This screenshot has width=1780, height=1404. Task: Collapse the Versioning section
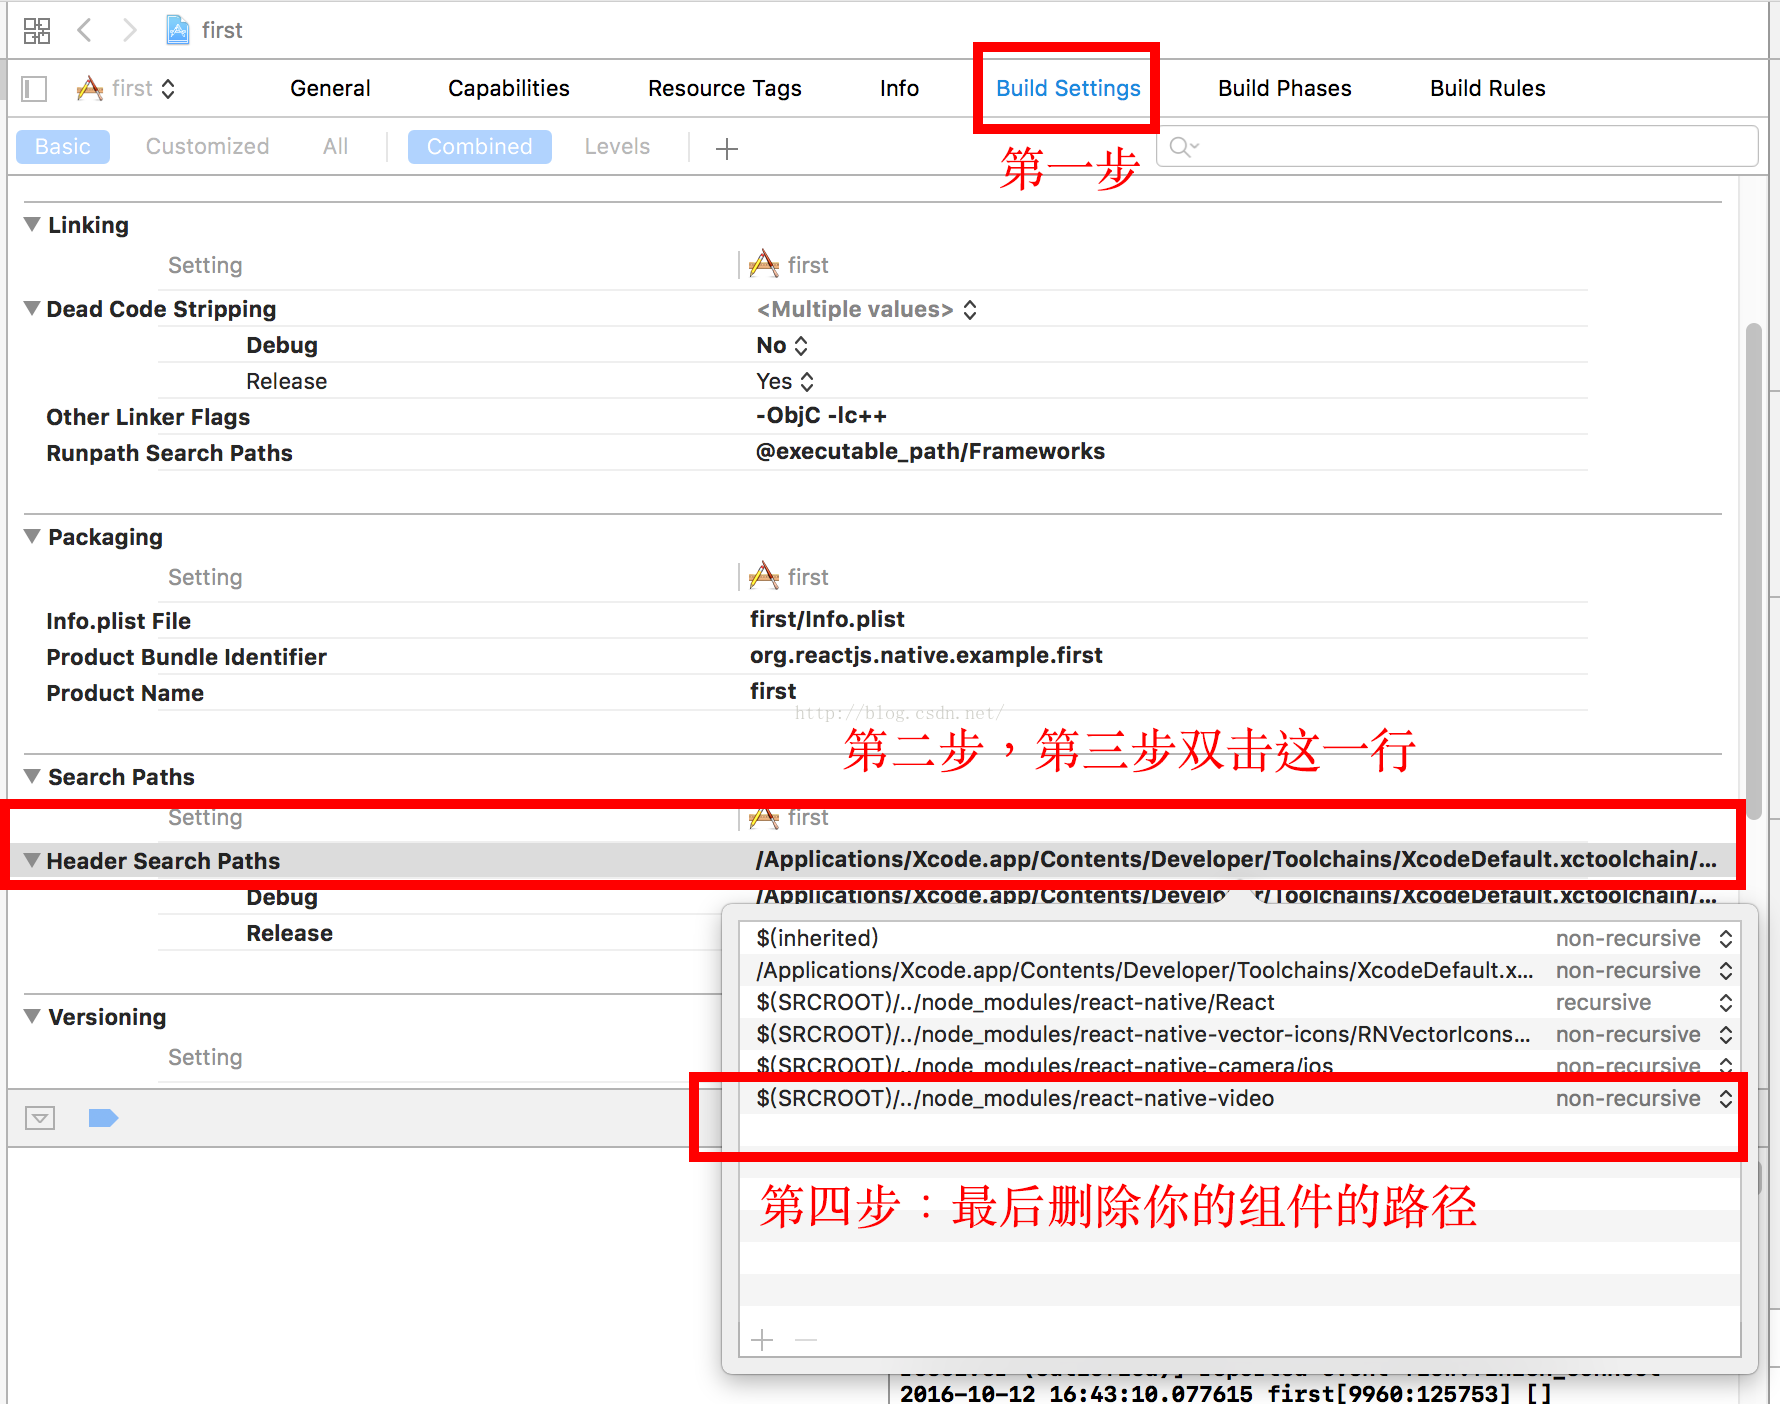pos(32,1017)
